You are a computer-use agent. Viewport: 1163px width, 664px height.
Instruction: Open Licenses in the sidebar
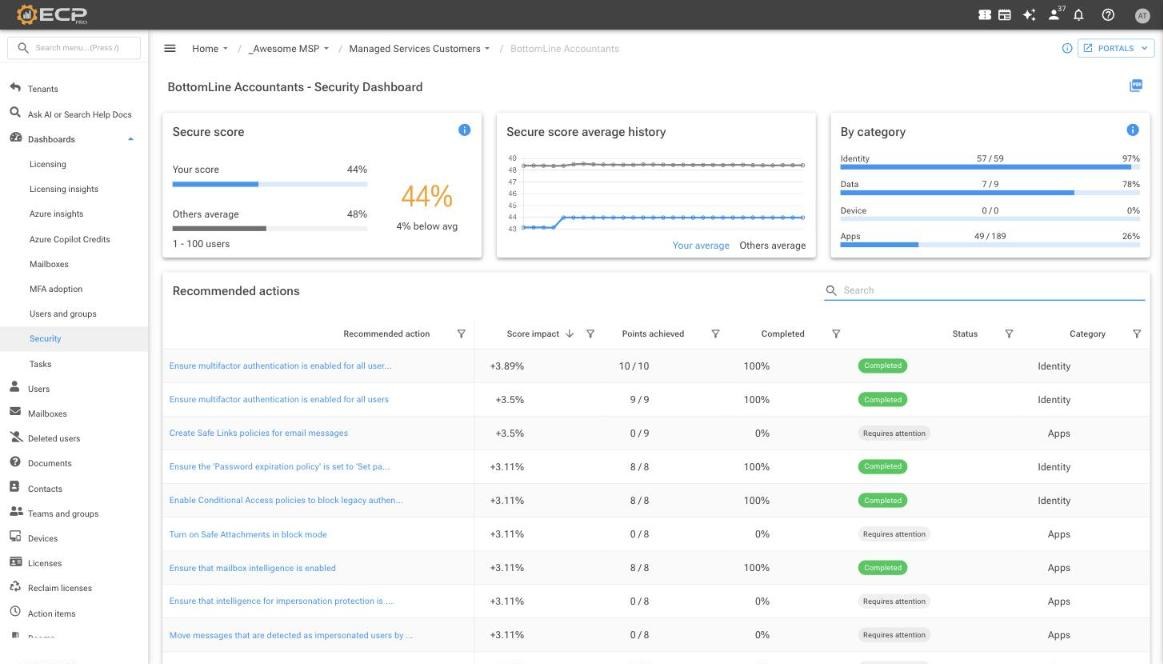45,563
